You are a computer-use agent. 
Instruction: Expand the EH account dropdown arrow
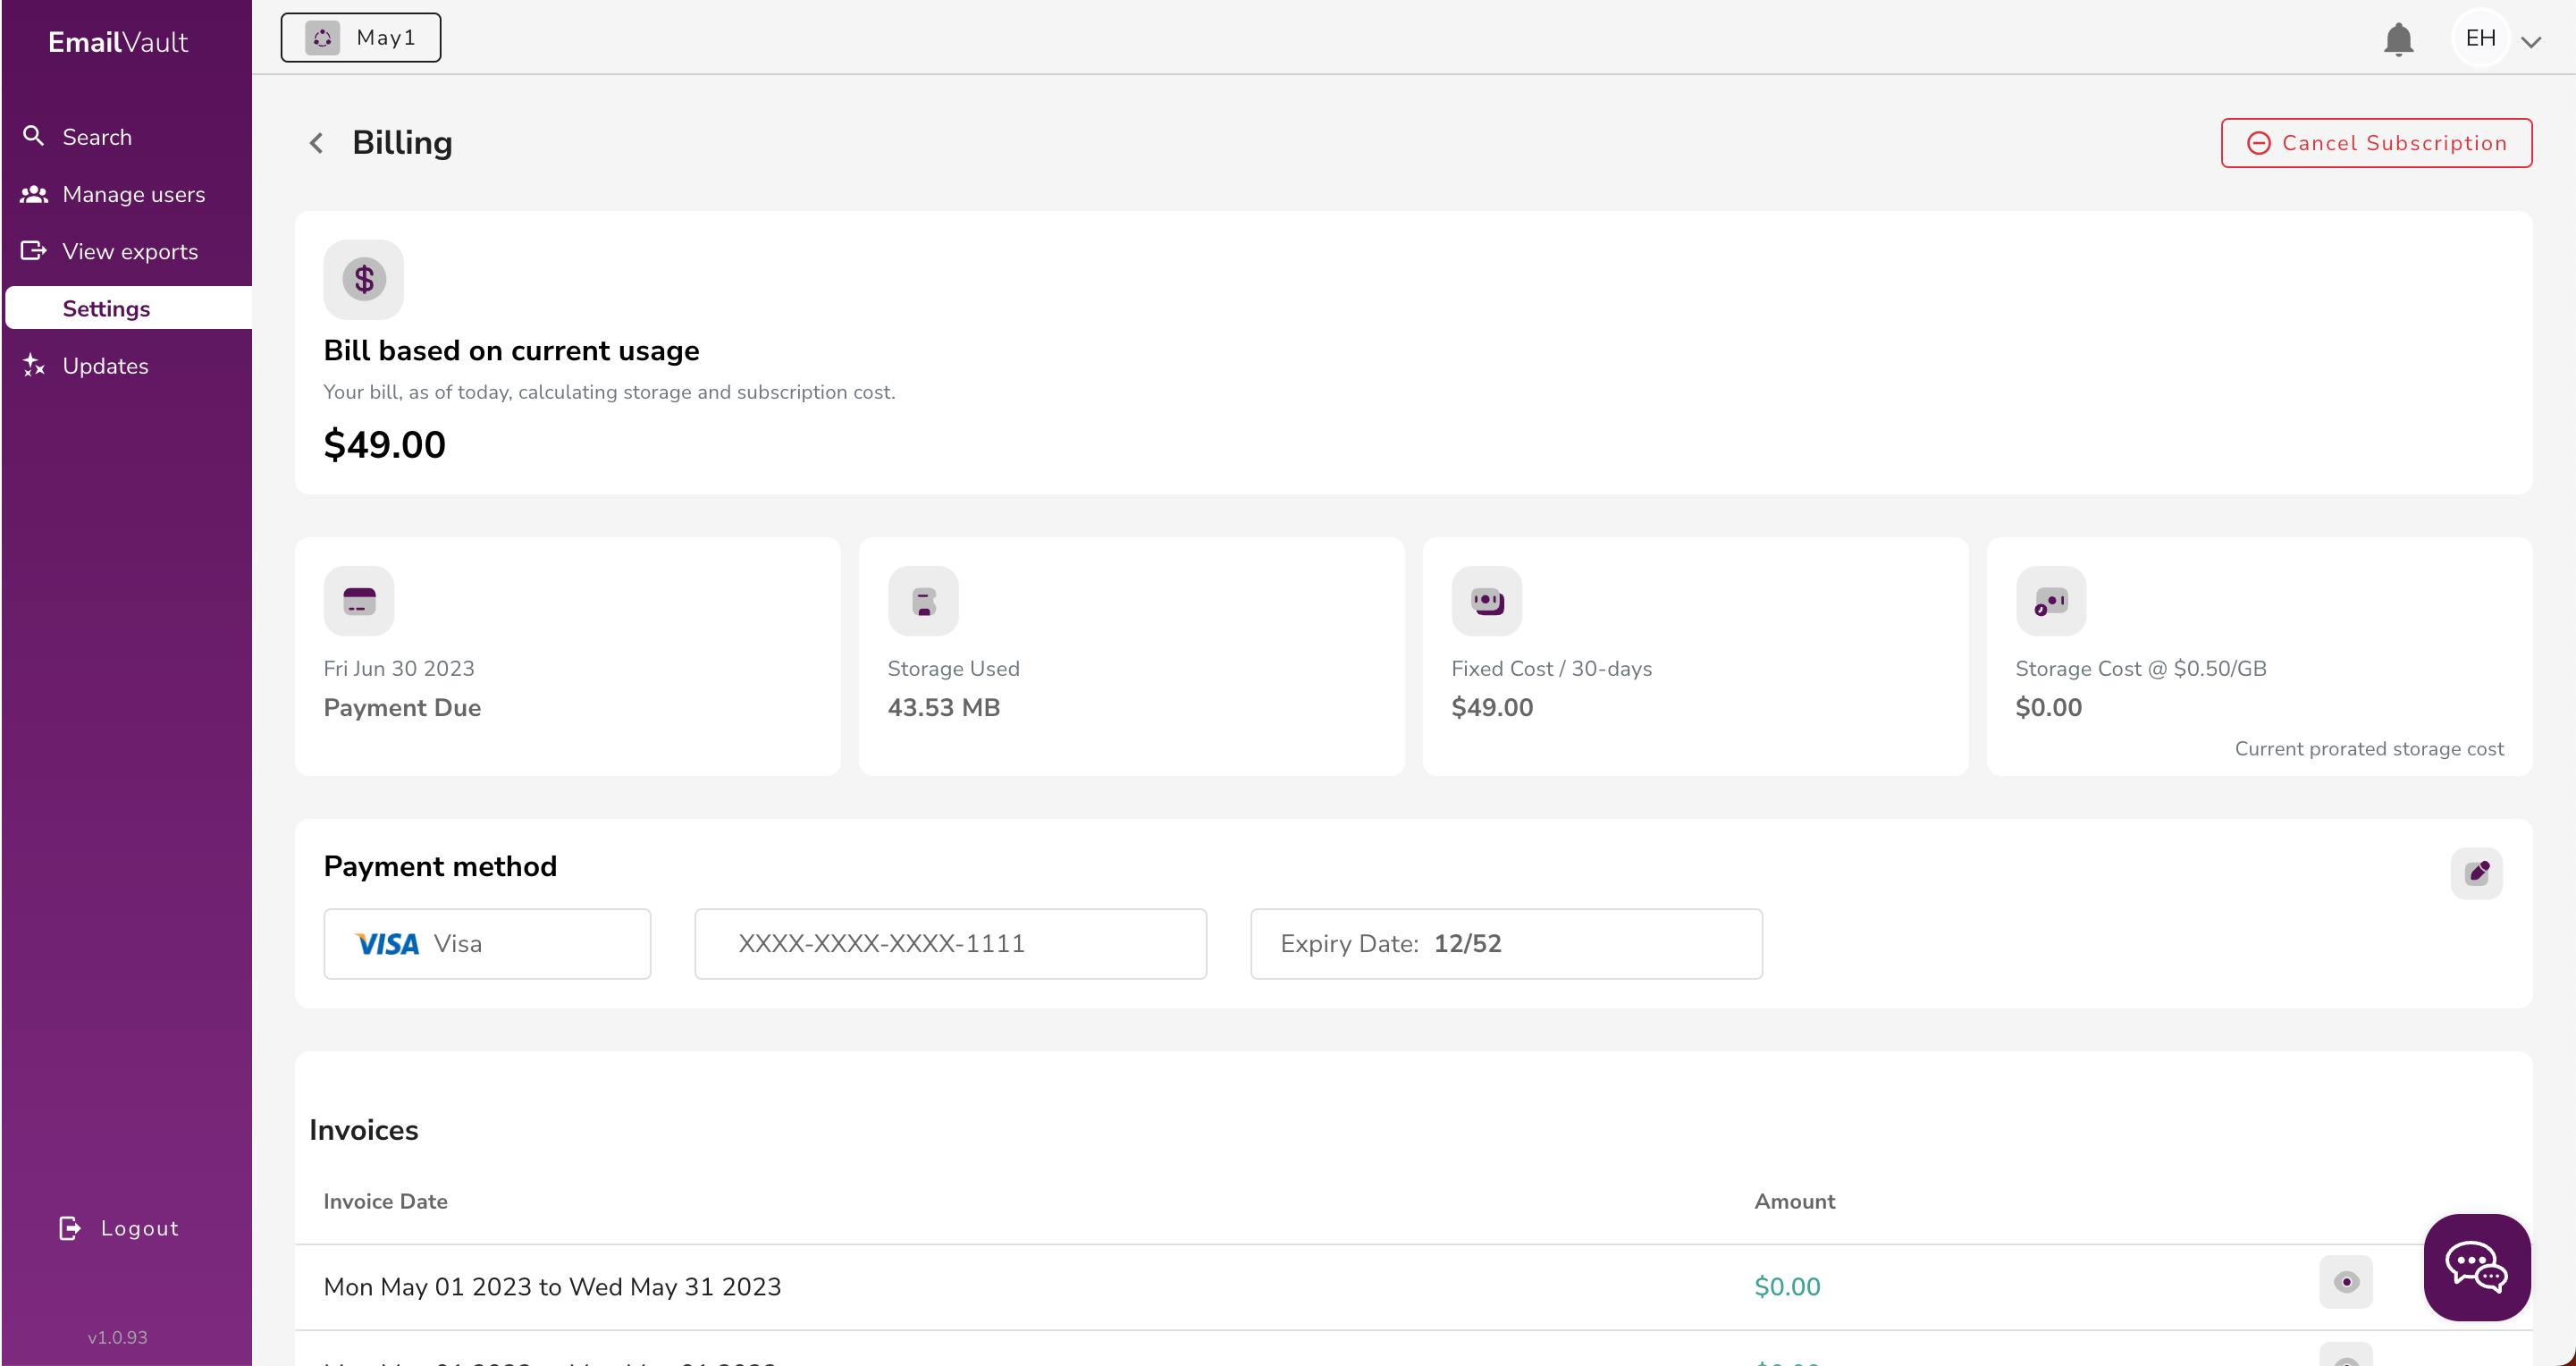click(2531, 42)
